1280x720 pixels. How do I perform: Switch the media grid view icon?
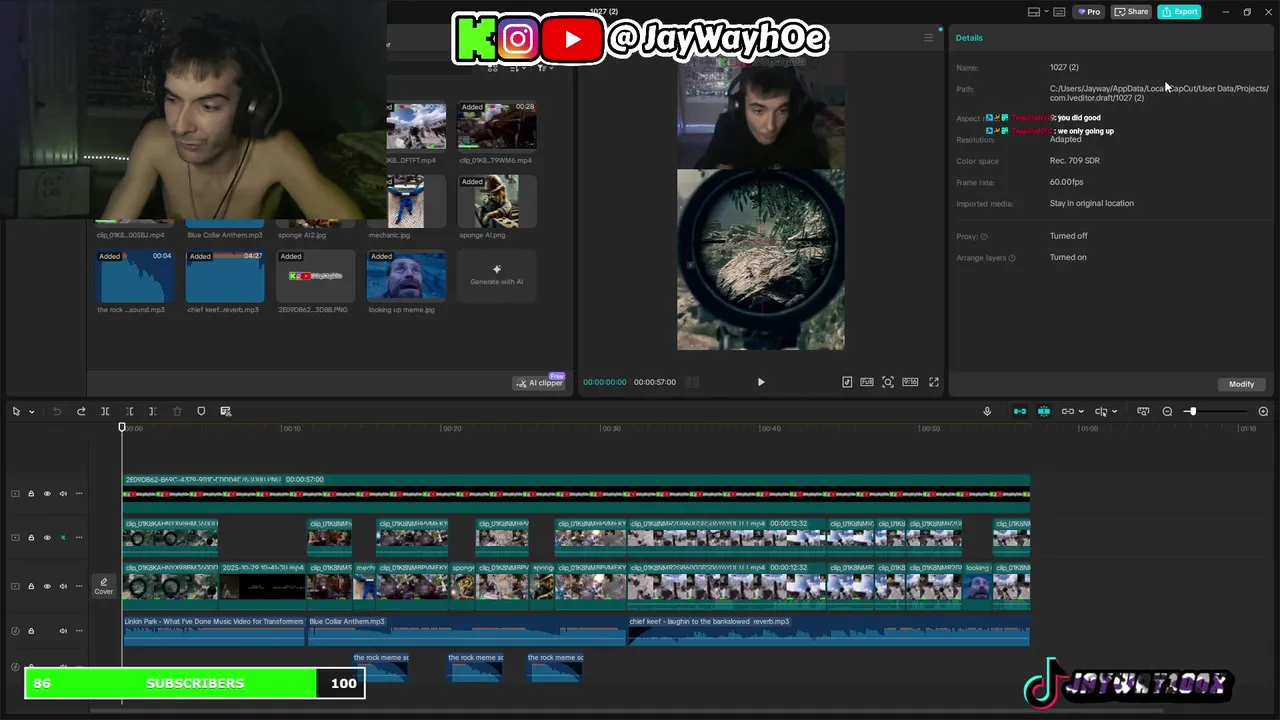492,68
